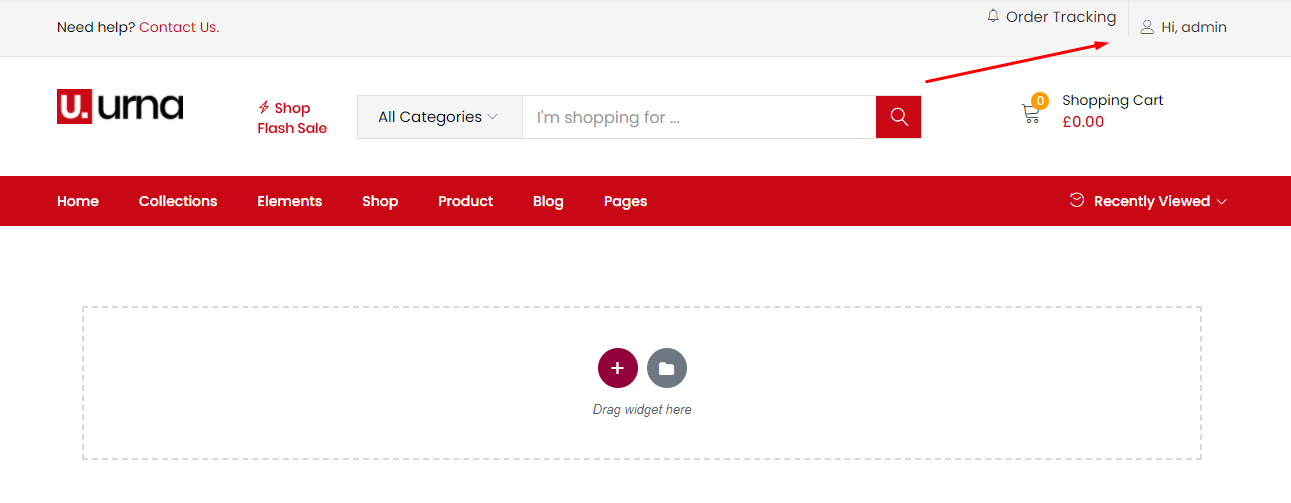Click the Recently Viewed clock icon

tap(1077, 200)
